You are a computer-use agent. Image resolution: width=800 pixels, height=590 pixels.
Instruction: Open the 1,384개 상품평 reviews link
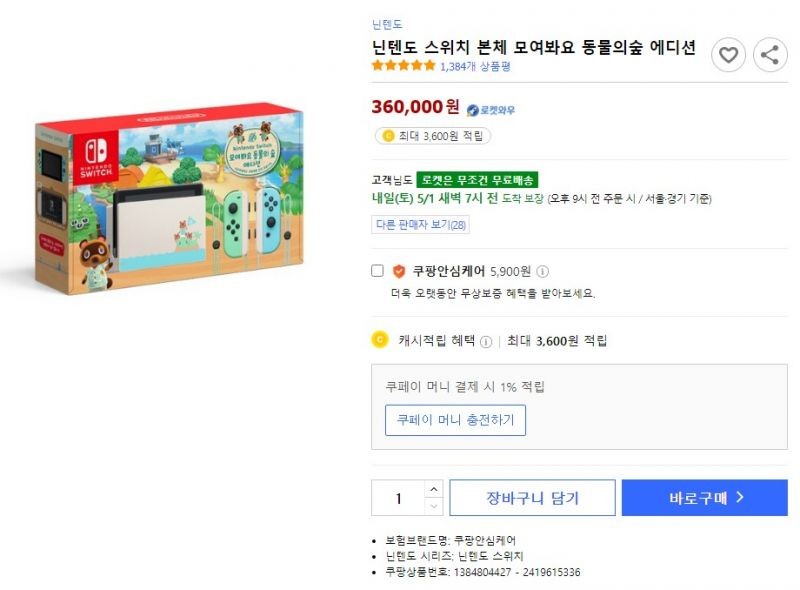coord(475,66)
